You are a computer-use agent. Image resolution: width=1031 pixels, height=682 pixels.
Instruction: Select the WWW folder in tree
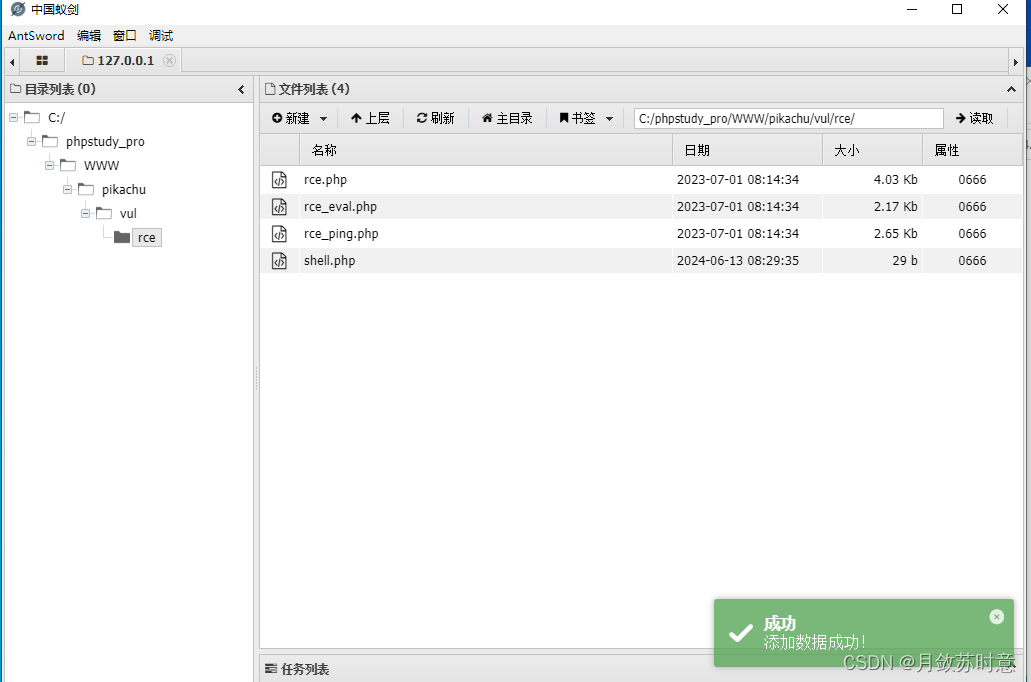coord(101,165)
